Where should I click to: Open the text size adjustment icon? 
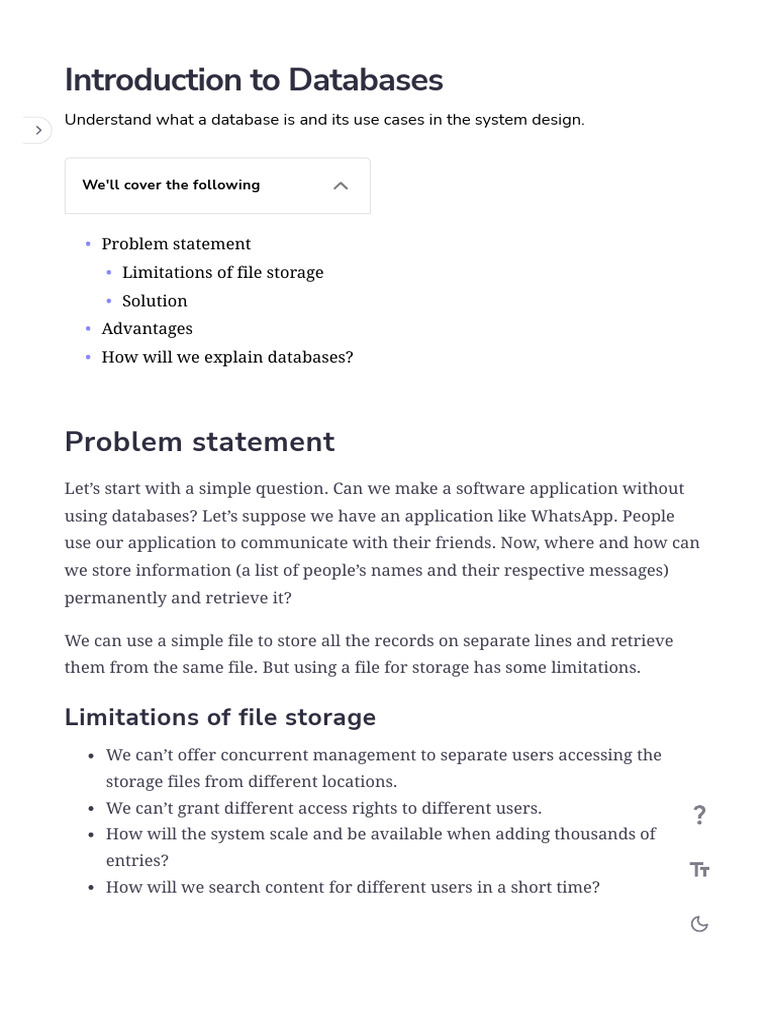coord(699,869)
